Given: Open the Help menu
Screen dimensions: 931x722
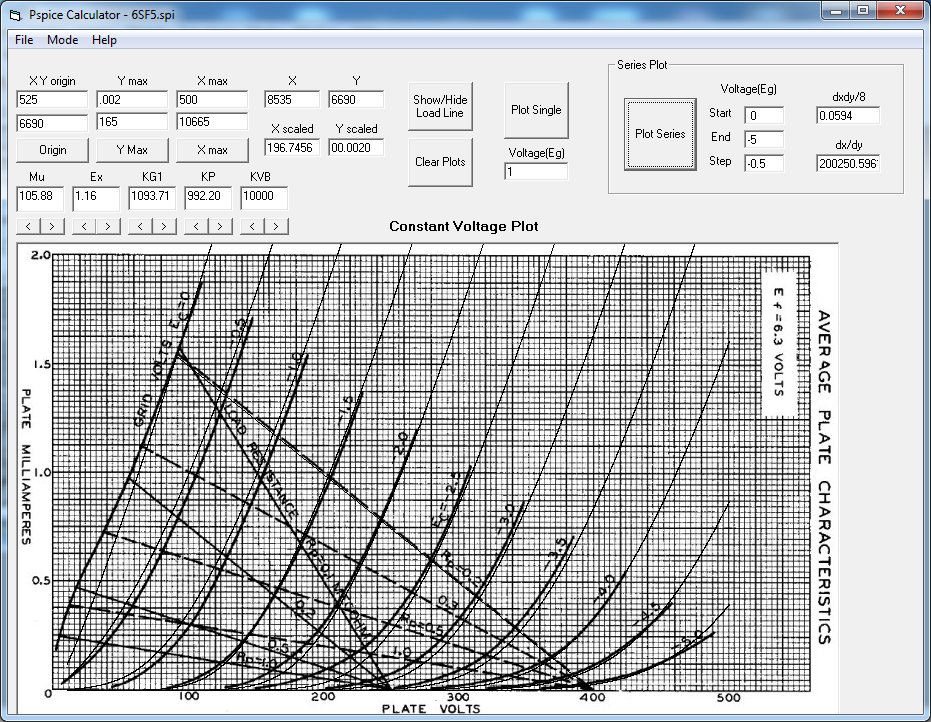Looking at the screenshot, I should pyautogui.click(x=104, y=40).
